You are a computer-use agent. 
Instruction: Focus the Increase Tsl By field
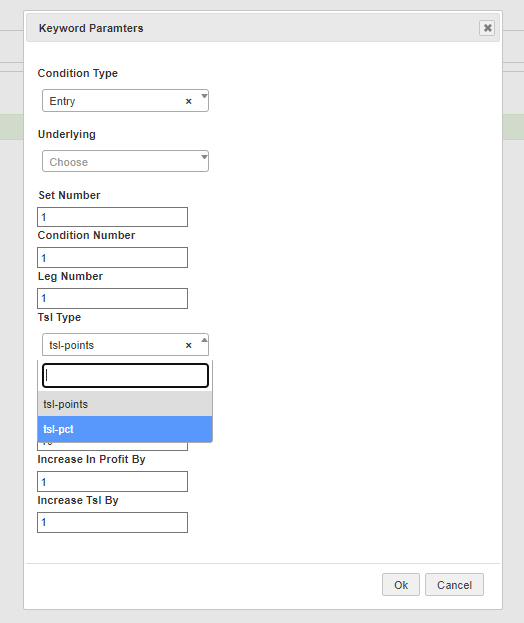click(112, 522)
